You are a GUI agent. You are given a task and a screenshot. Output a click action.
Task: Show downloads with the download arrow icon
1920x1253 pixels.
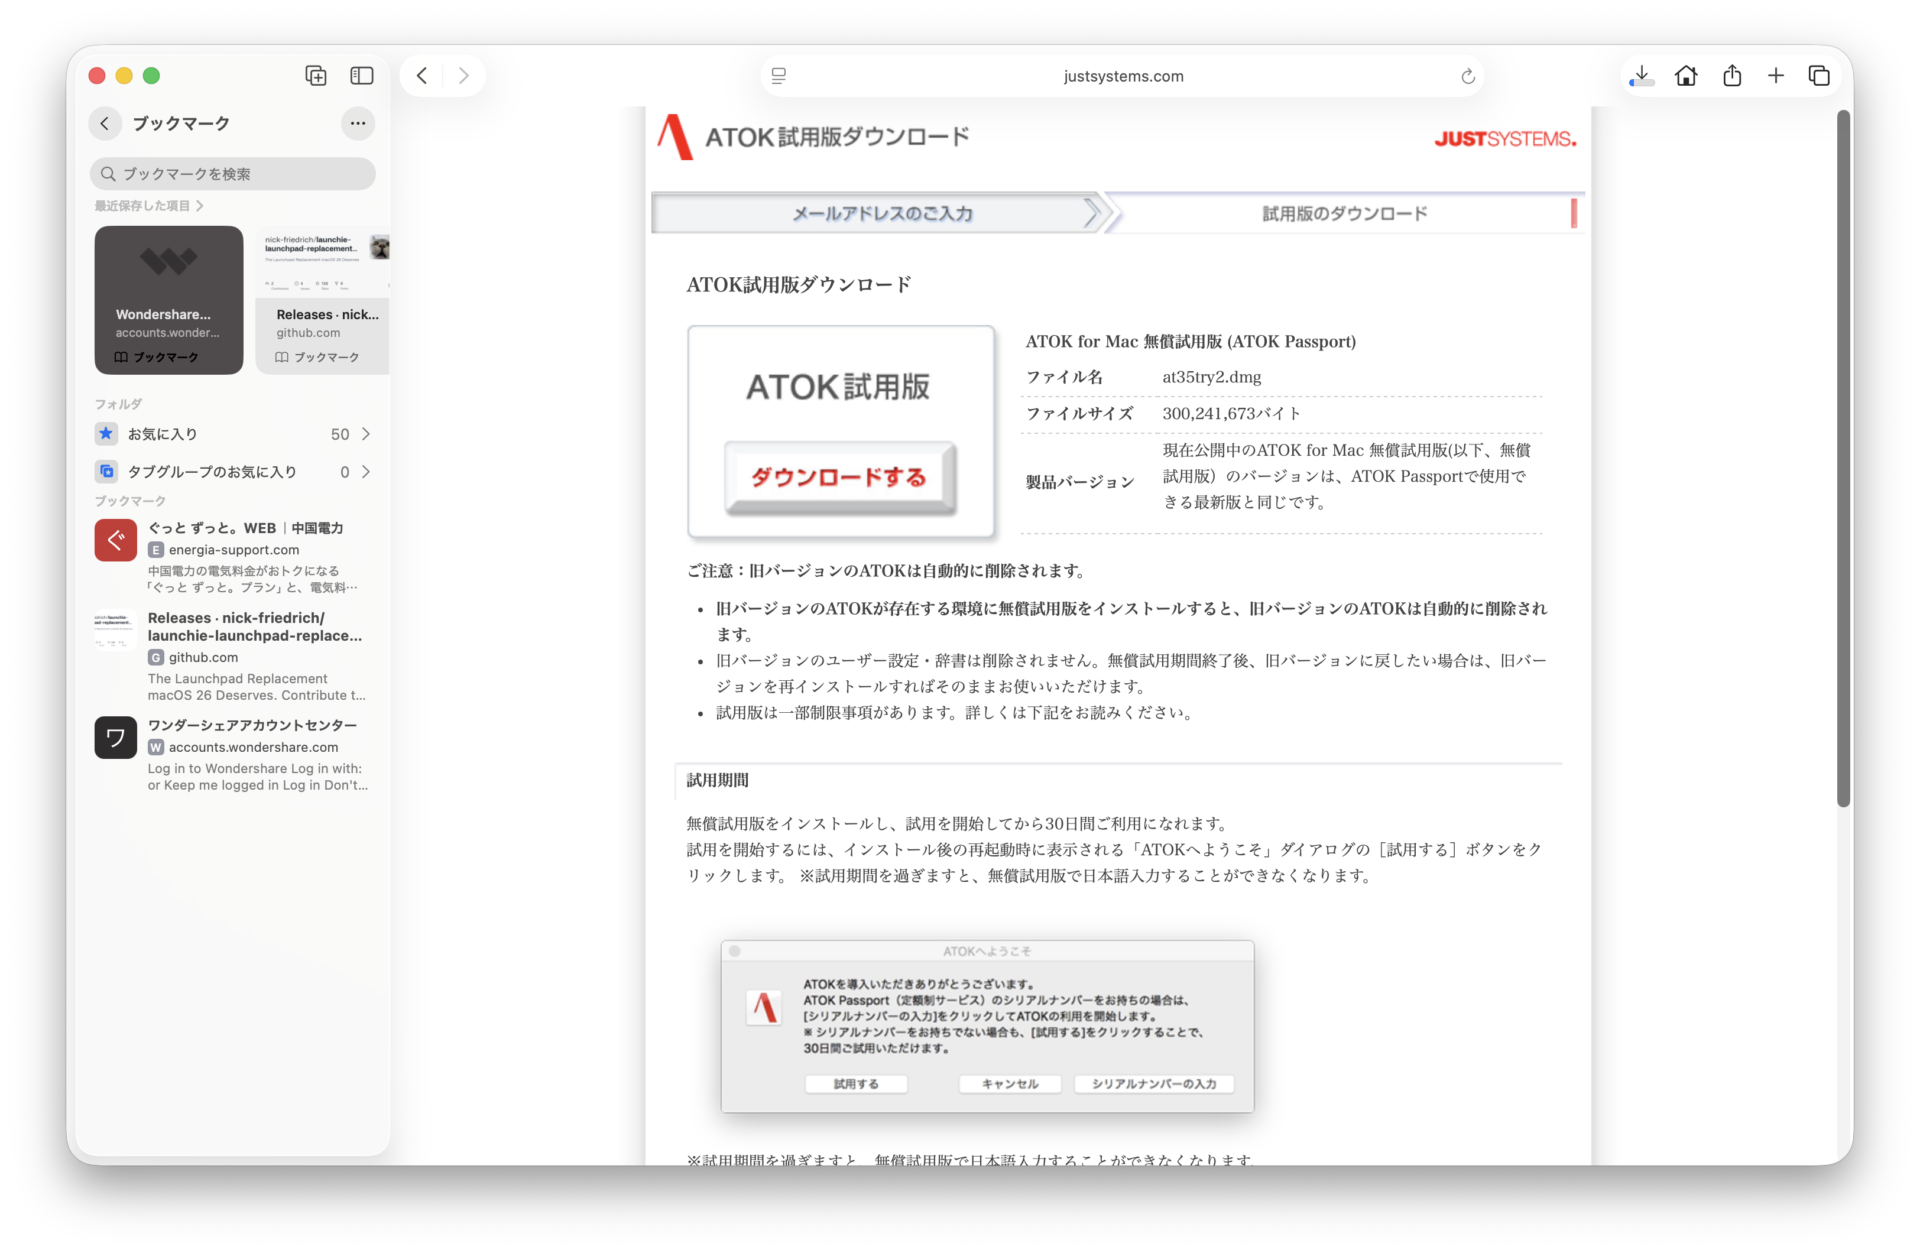point(1641,76)
